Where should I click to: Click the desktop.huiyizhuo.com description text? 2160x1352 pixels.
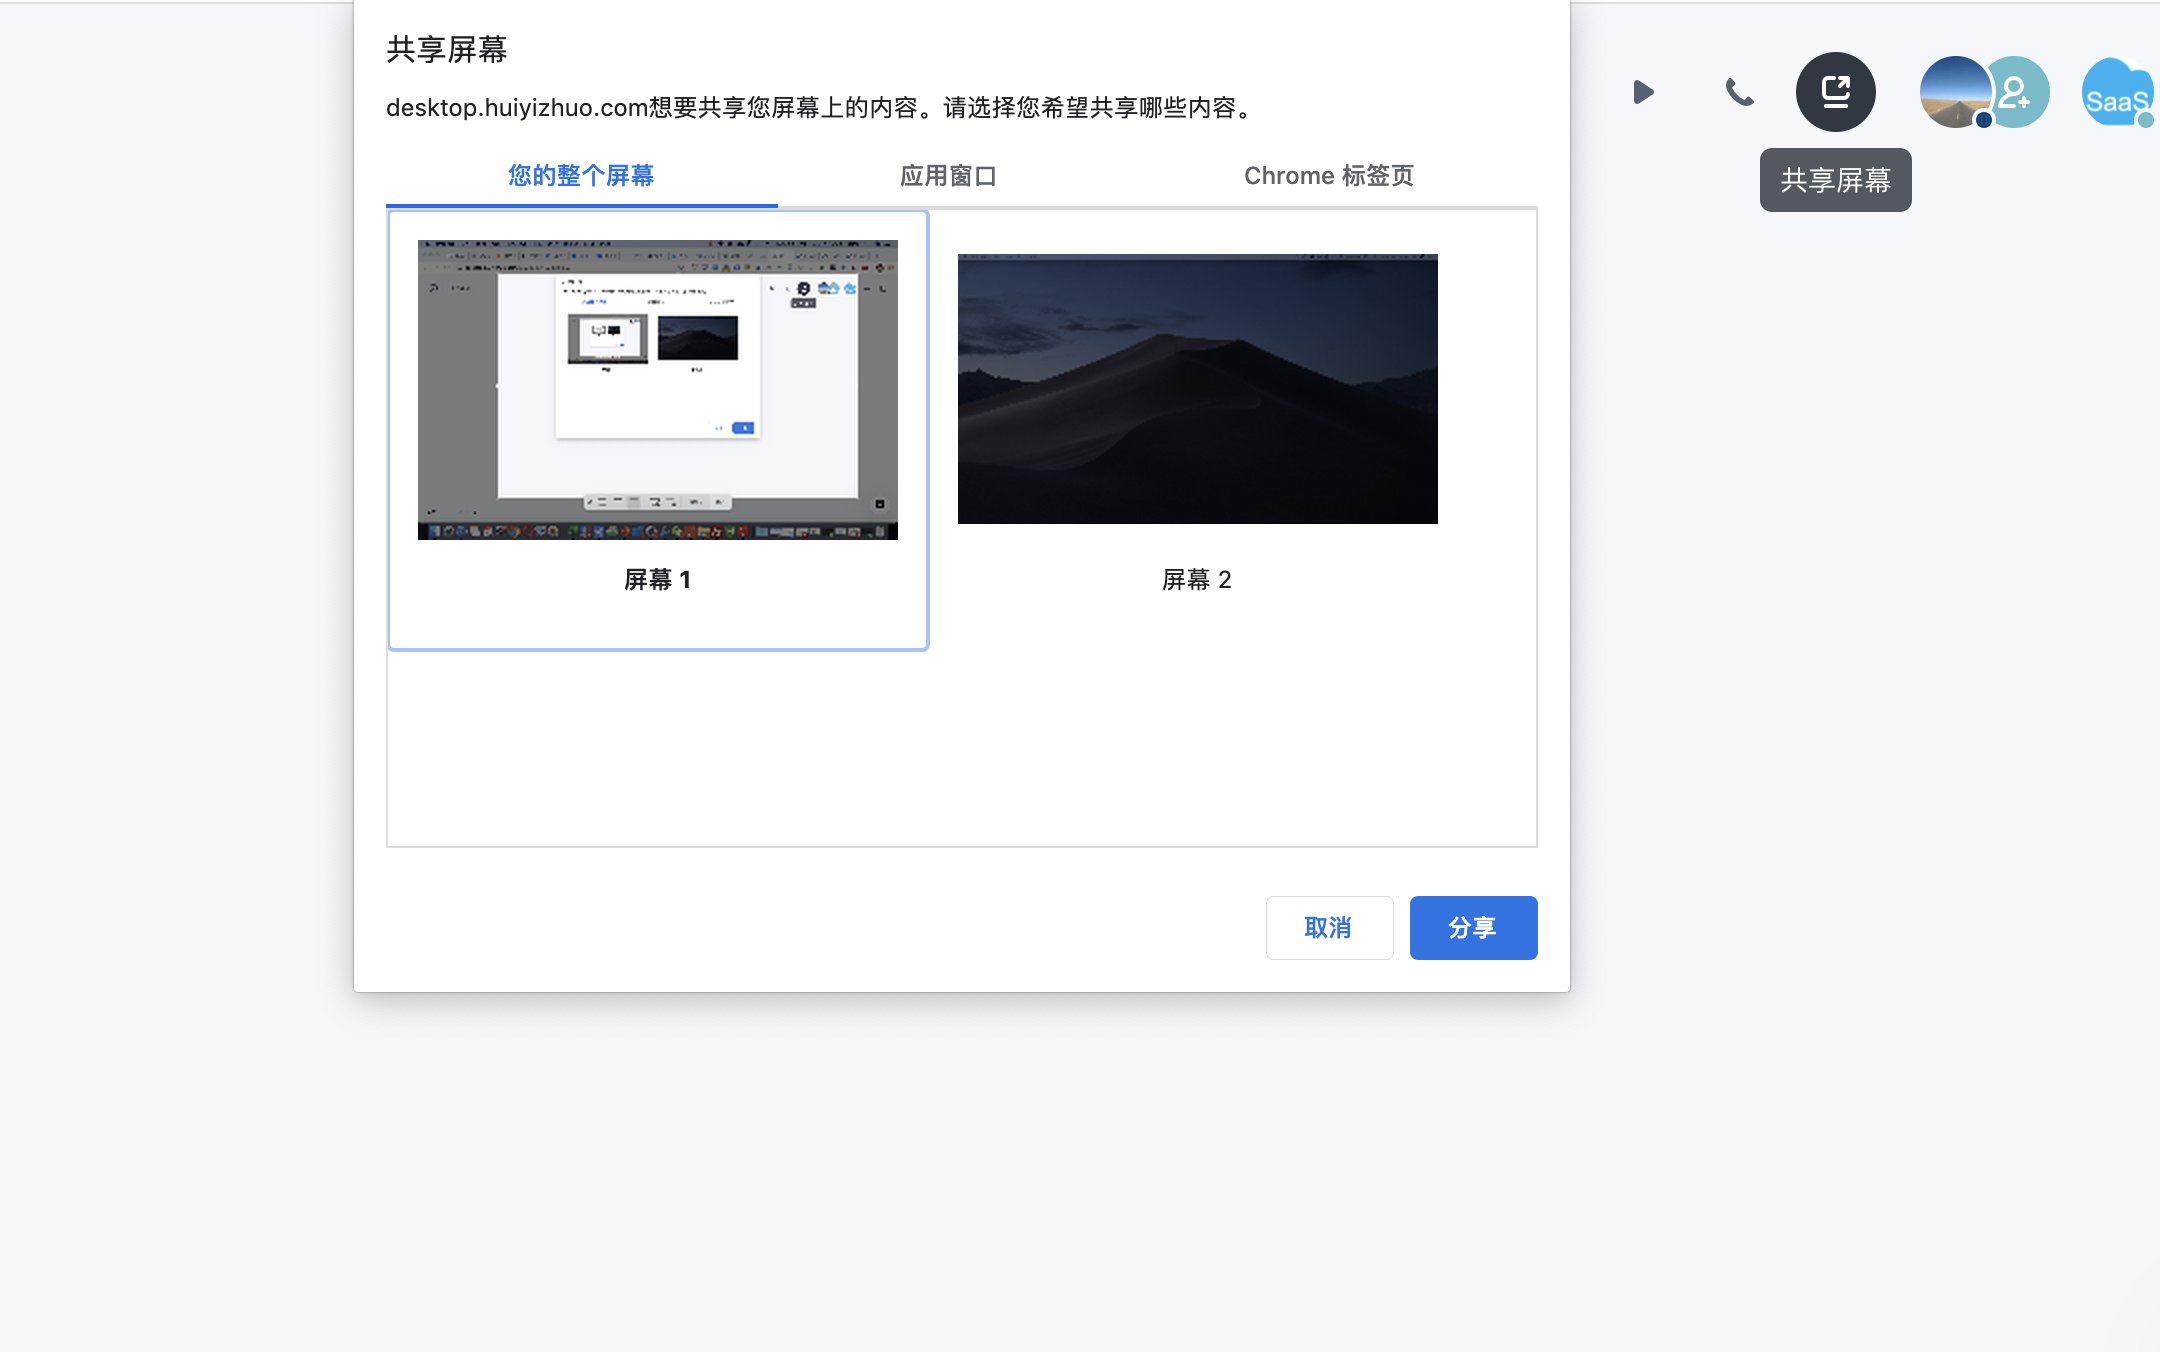820,108
